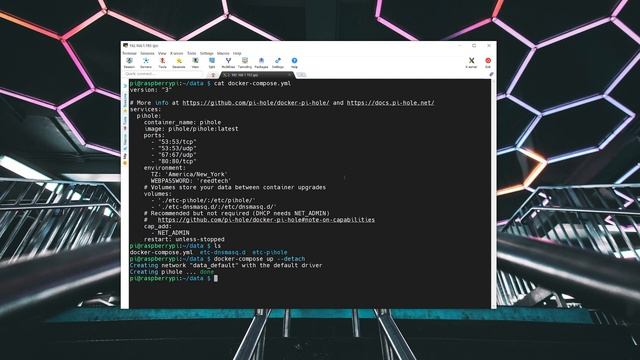Open the Help menu in menu bar
This screenshot has width=640, height=360.
coord(237,53)
